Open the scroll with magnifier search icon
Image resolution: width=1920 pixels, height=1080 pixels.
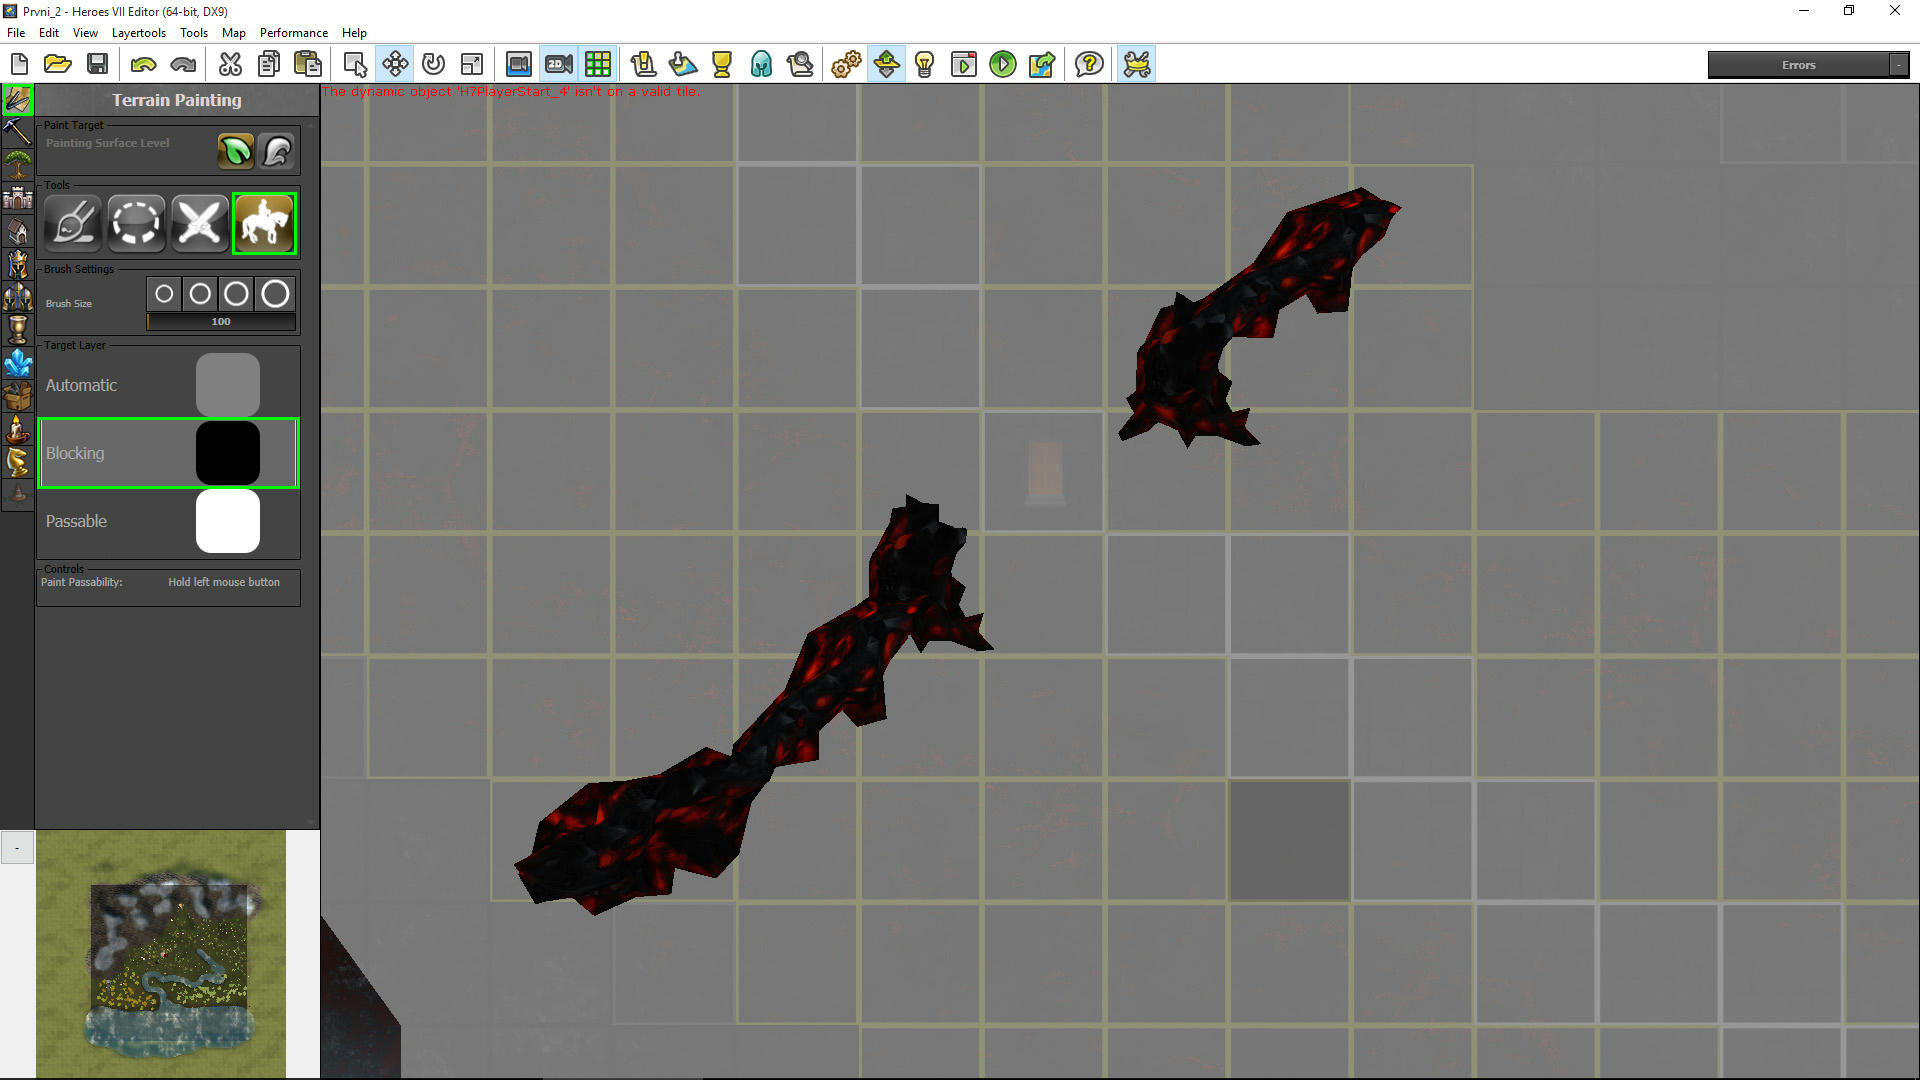point(800,65)
